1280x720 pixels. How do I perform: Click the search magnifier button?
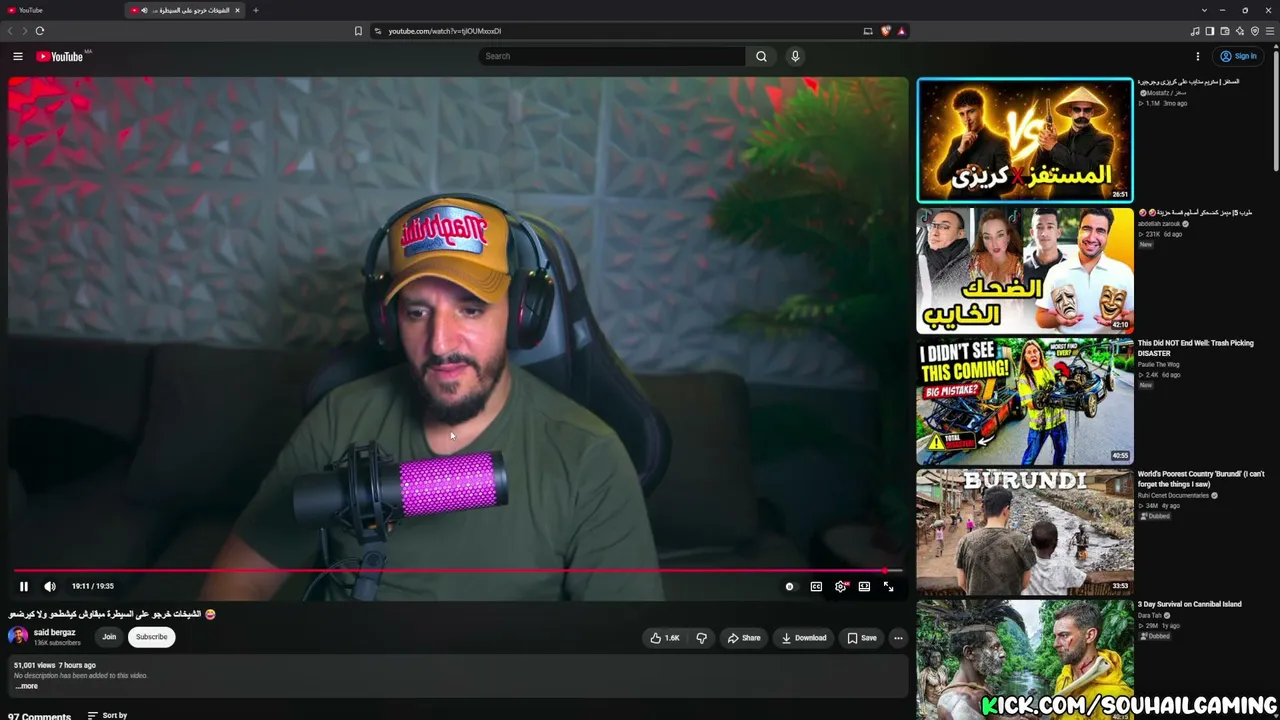(761, 56)
